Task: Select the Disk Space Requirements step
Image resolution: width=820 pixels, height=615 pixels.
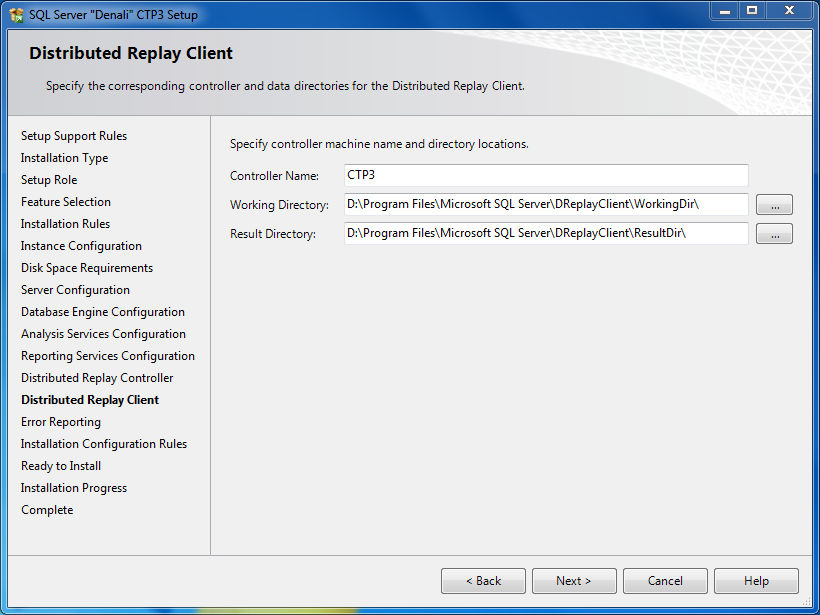Action: (87, 268)
